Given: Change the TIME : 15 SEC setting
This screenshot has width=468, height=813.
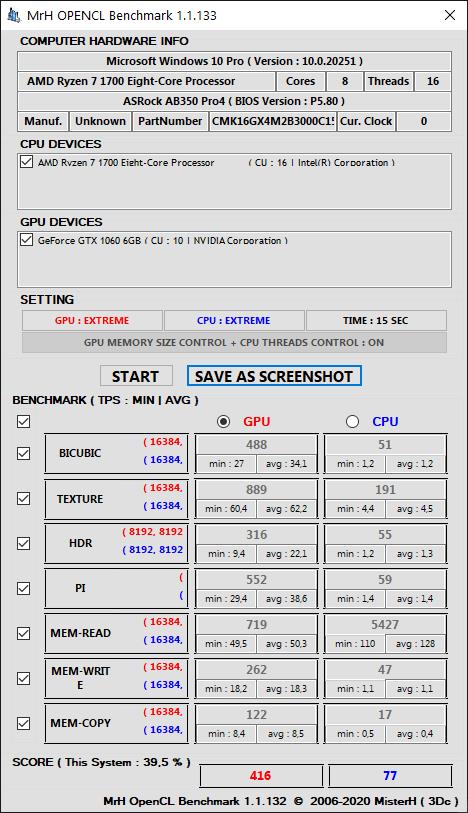Looking at the screenshot, I should point(376,320).
